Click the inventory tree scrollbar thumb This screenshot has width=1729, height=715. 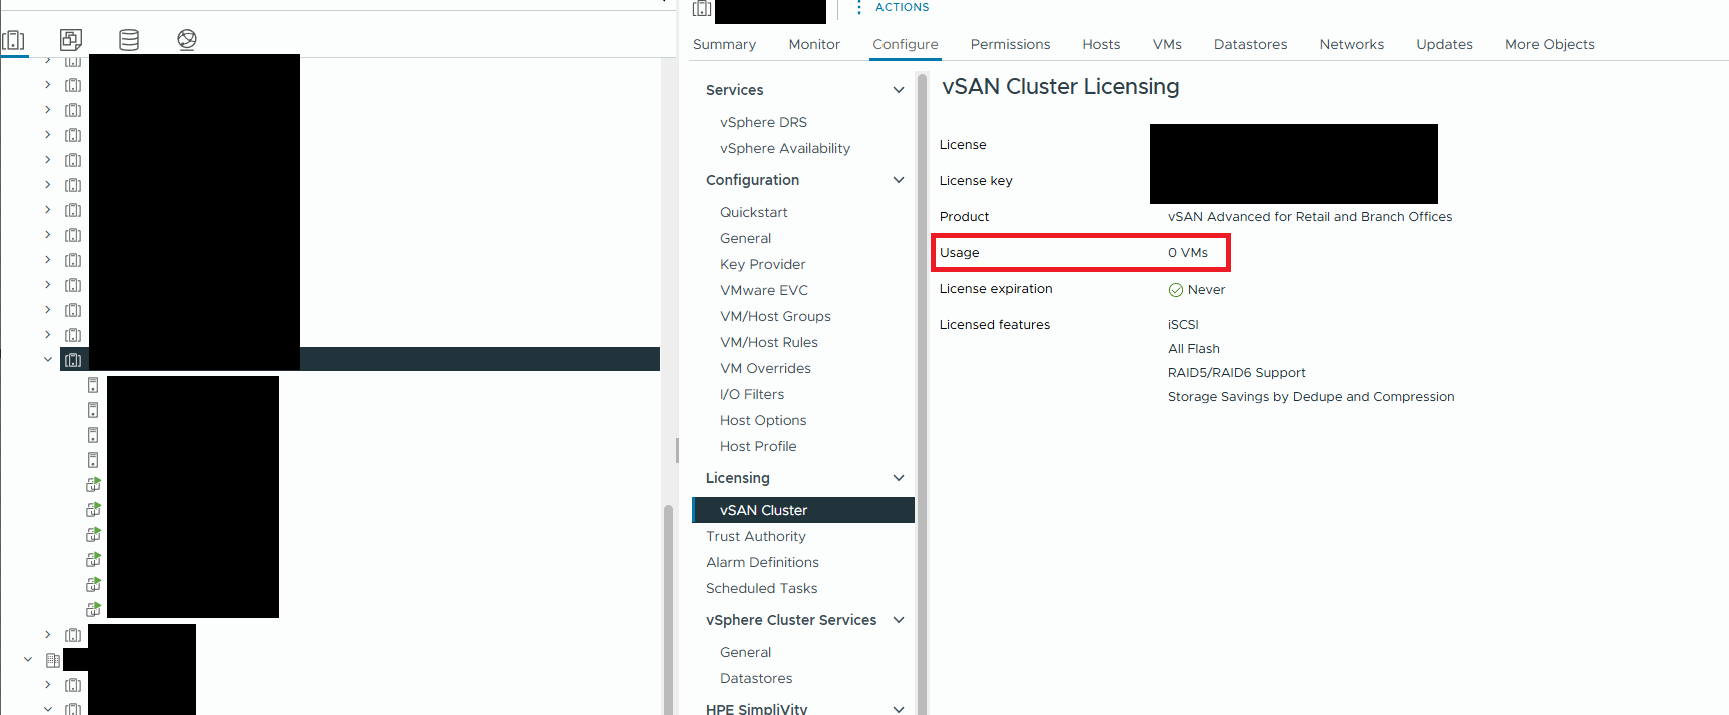click(668, 610)
